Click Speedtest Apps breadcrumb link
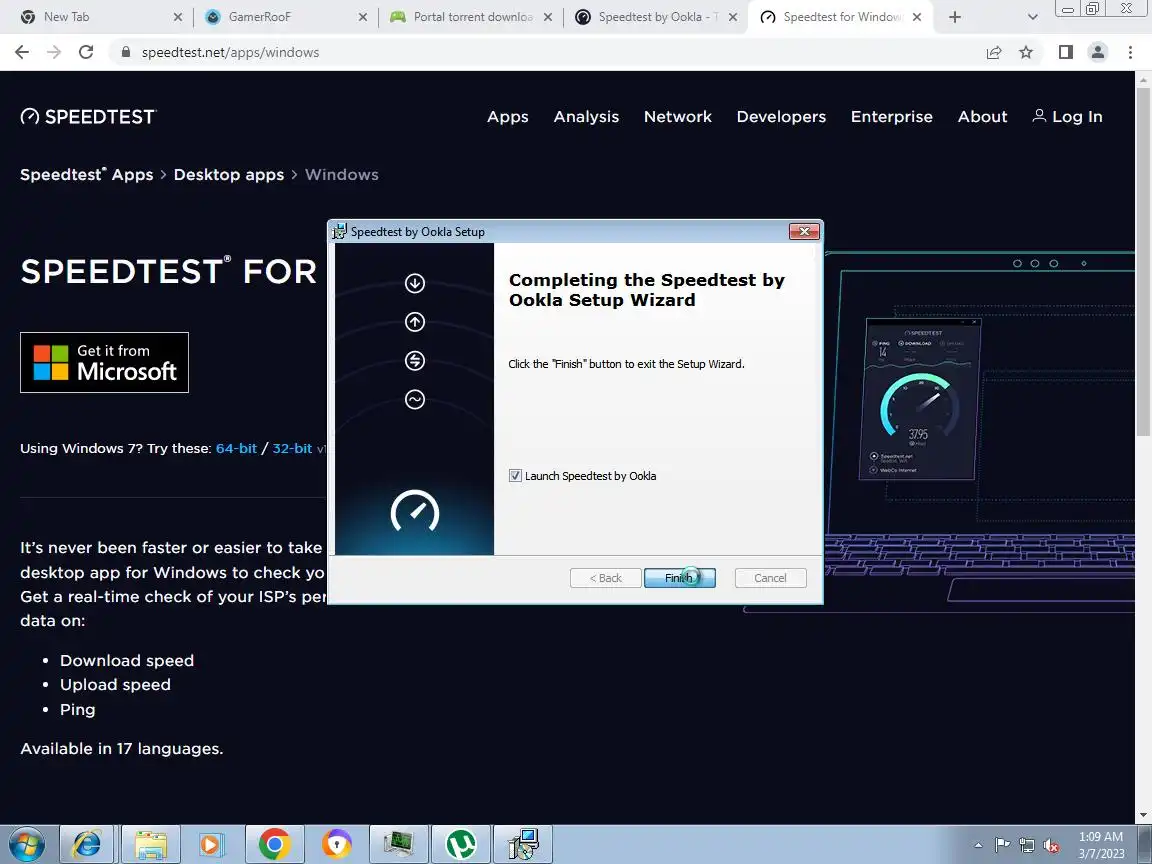The image size is (1152, 864). (87, 175)
